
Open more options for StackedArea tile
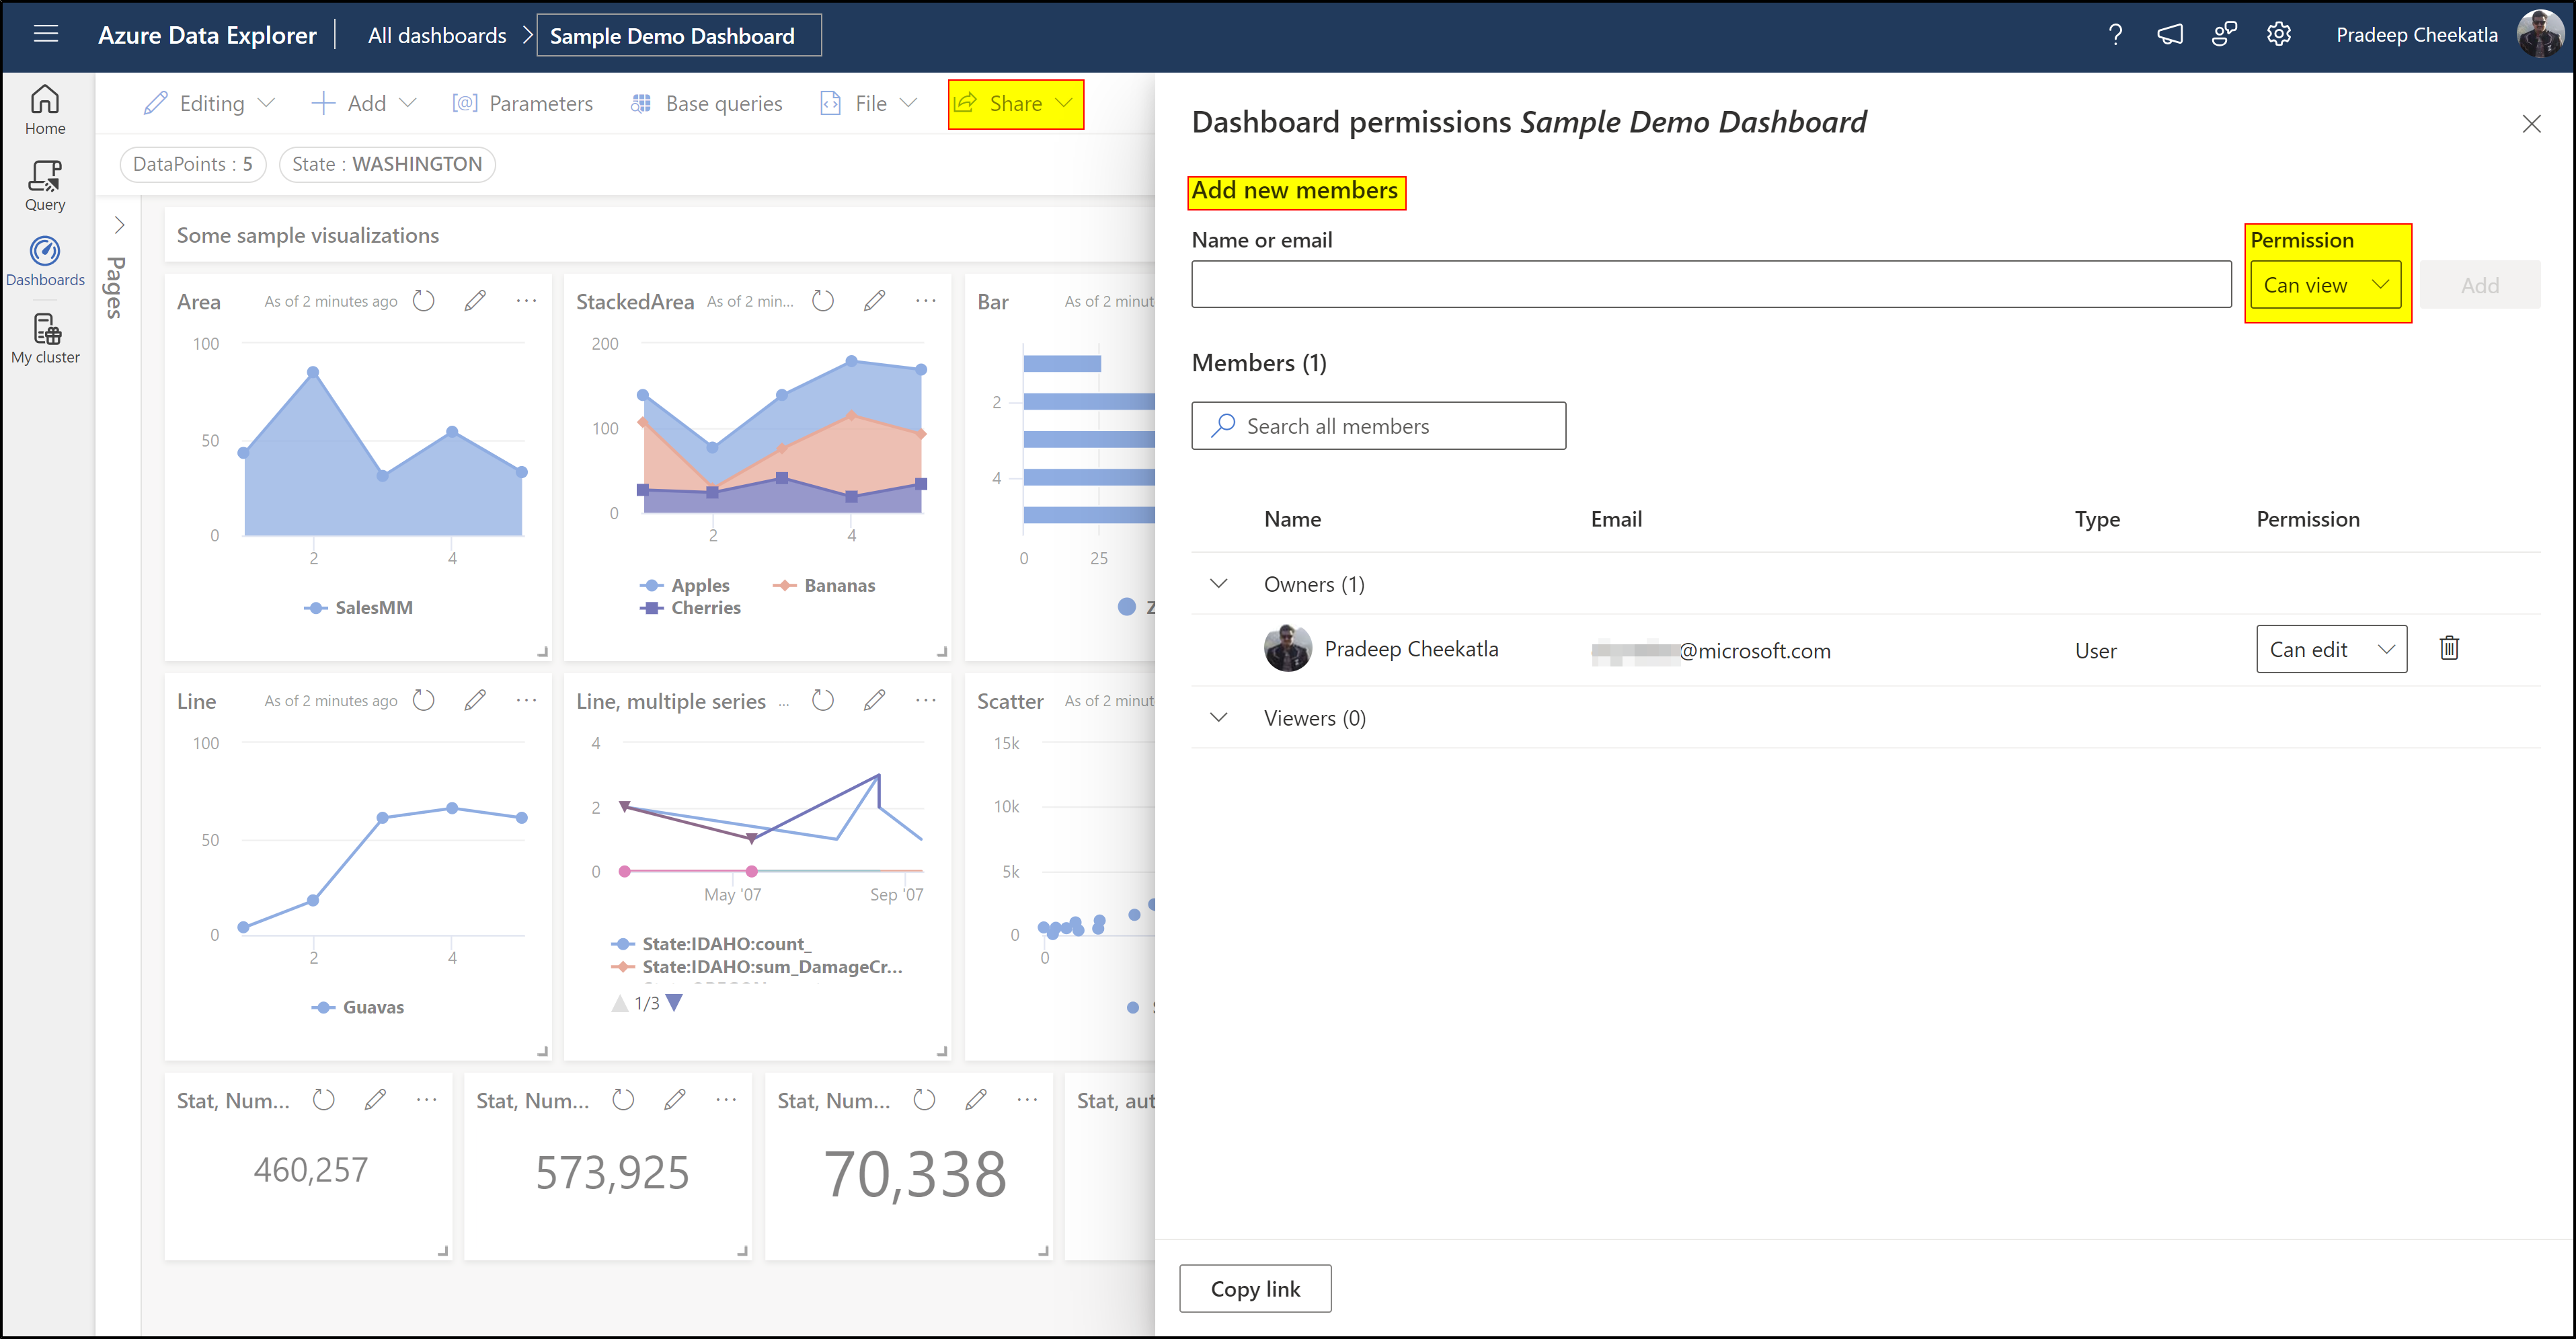(926, 301)
